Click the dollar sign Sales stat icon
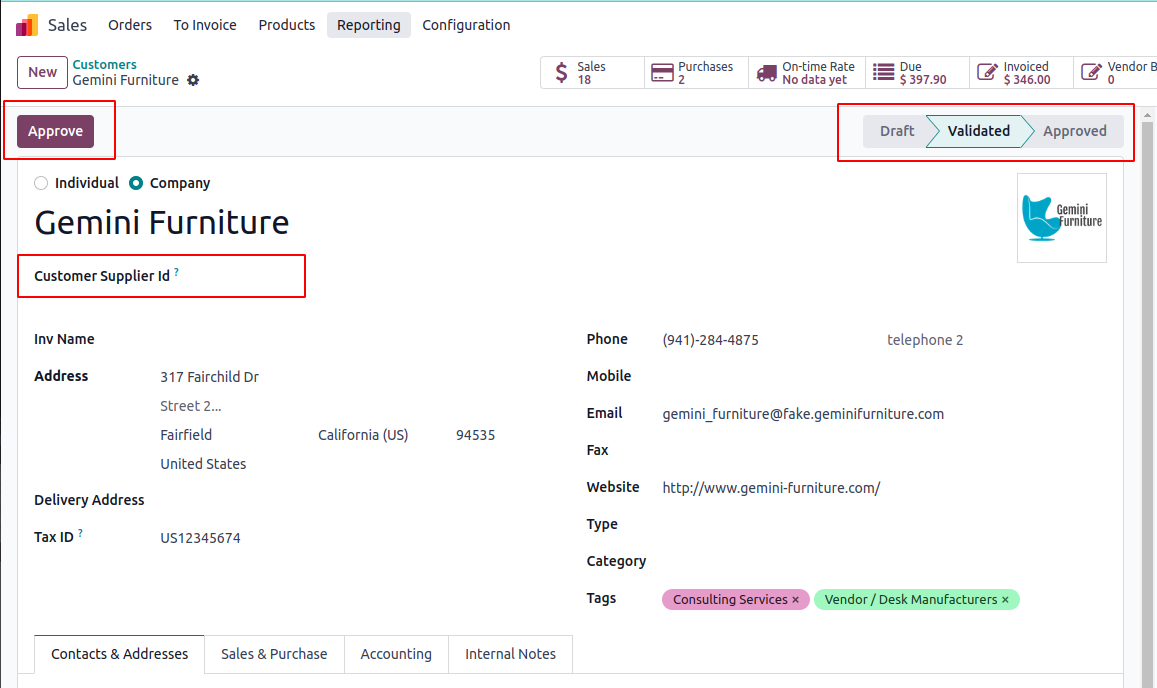The height and width of the screenshot is (688, 1157). [x=562, y=72]
